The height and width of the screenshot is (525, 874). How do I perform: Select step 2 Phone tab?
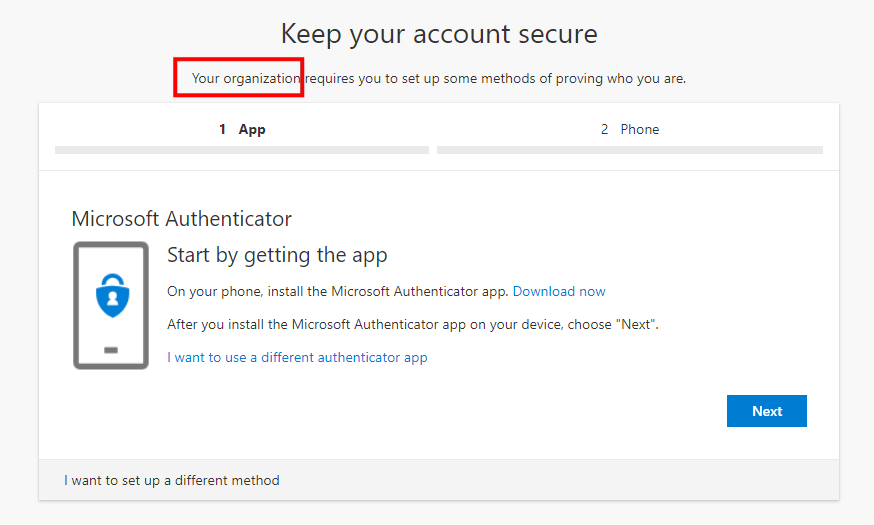(x=630, y=129)
